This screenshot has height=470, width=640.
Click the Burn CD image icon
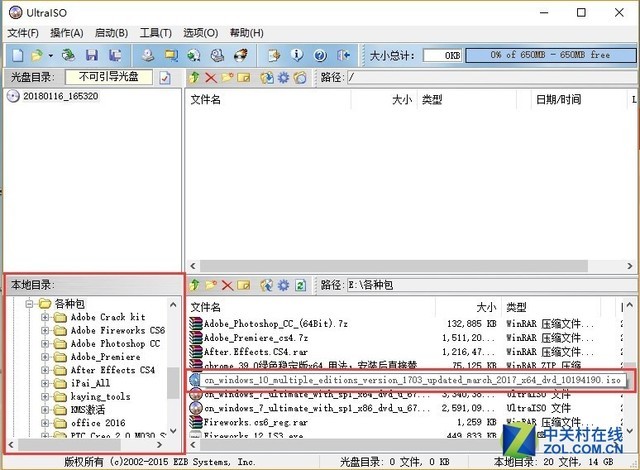click(x=218, y=55)
